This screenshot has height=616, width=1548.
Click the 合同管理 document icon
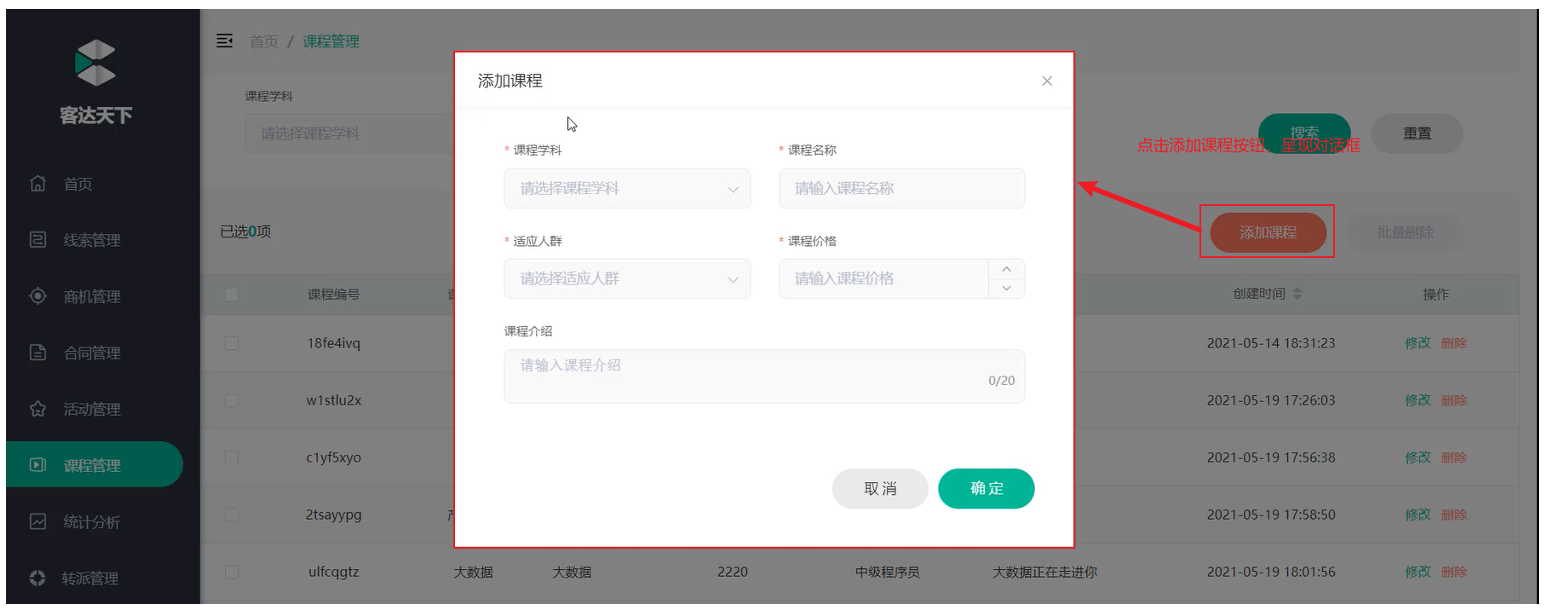click(38, 352)
